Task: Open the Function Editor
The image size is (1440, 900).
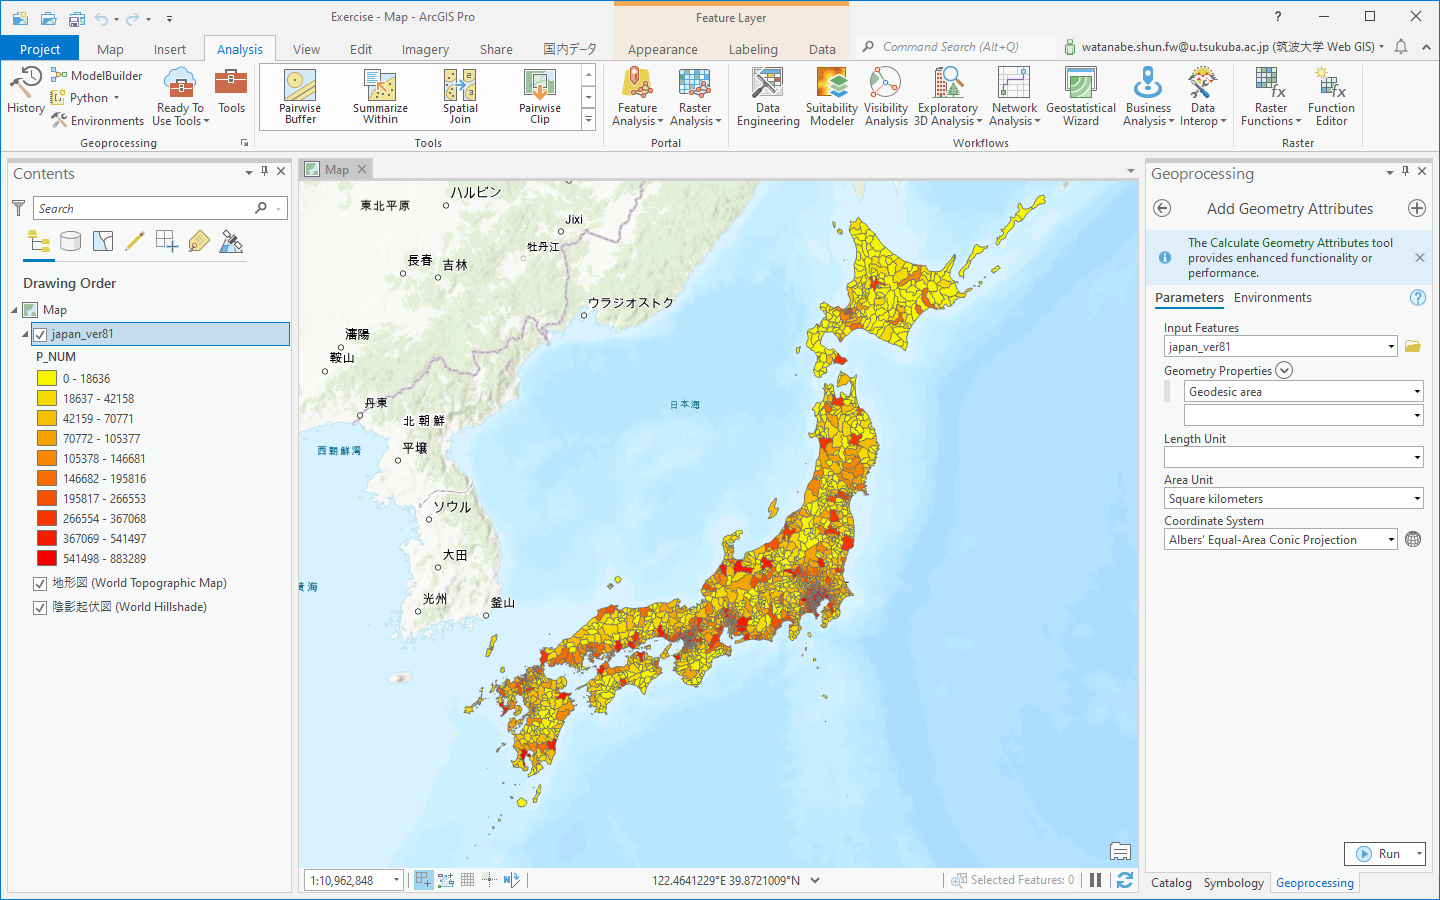Action: tap(1331, 97)
